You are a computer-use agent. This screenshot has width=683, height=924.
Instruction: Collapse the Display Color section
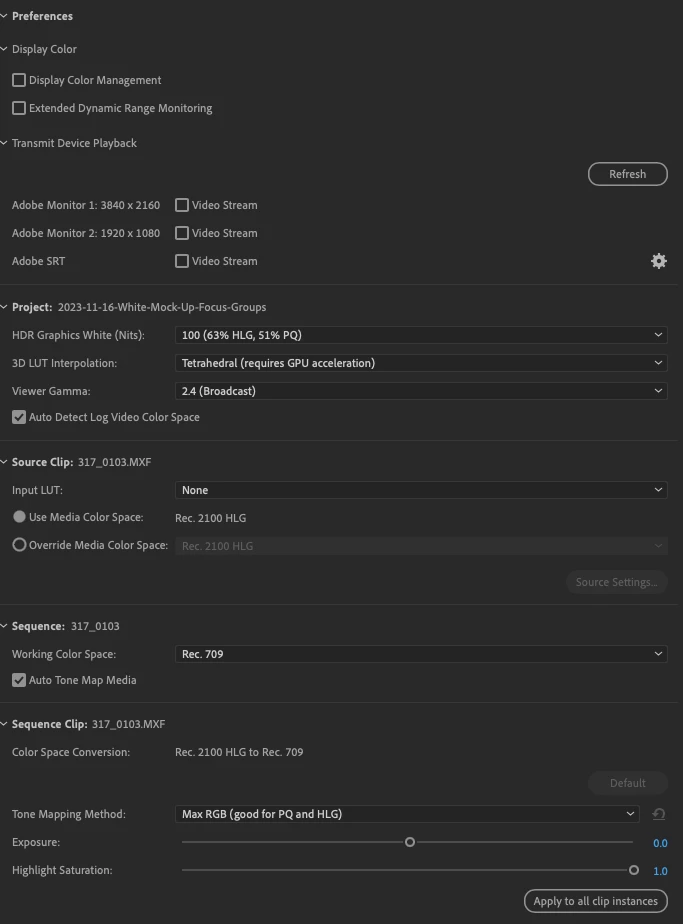[4, 49]
